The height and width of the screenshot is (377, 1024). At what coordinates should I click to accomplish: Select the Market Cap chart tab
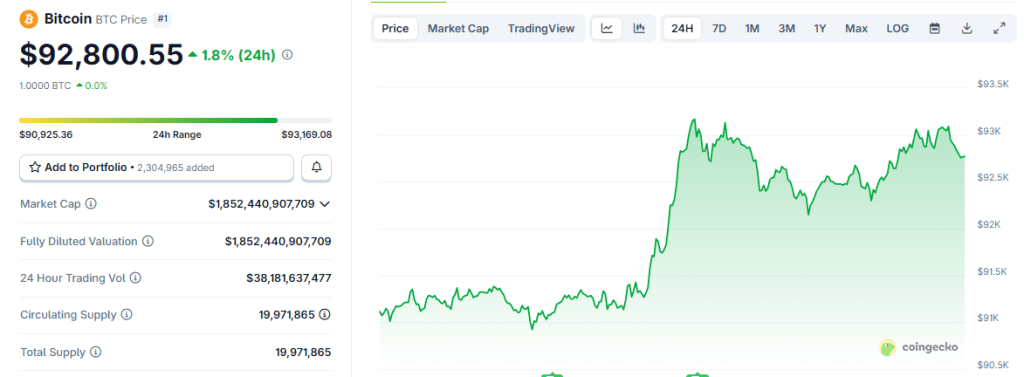coord(458,29)
